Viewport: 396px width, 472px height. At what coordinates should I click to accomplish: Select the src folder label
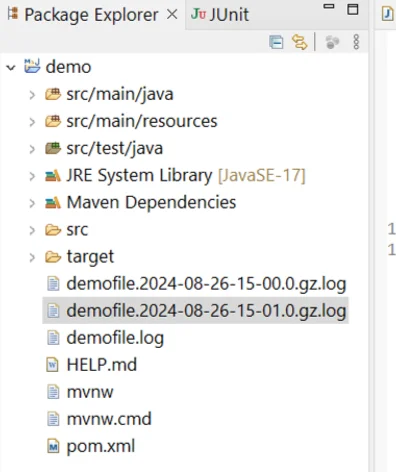pos(77,230)
